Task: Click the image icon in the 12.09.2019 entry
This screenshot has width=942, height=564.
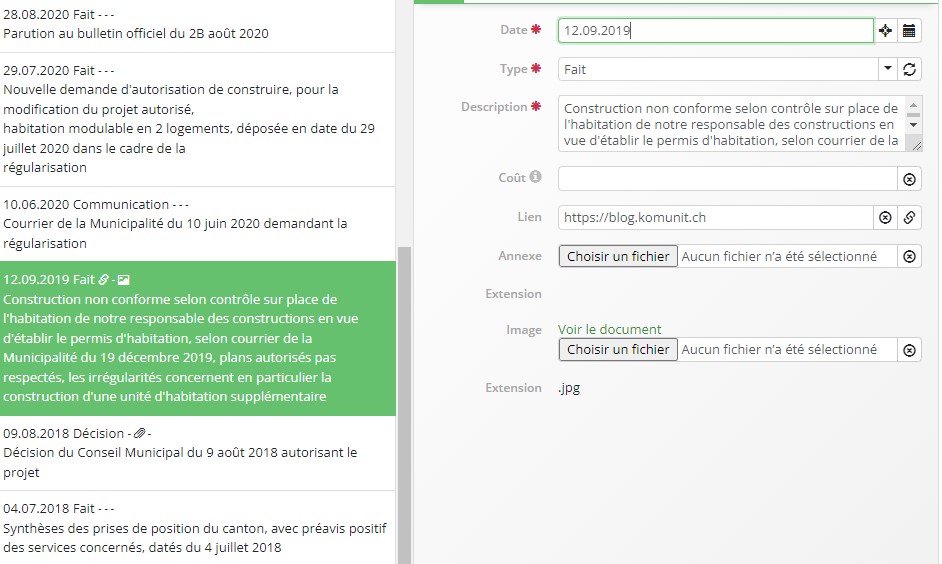Action: pos(124,279)
